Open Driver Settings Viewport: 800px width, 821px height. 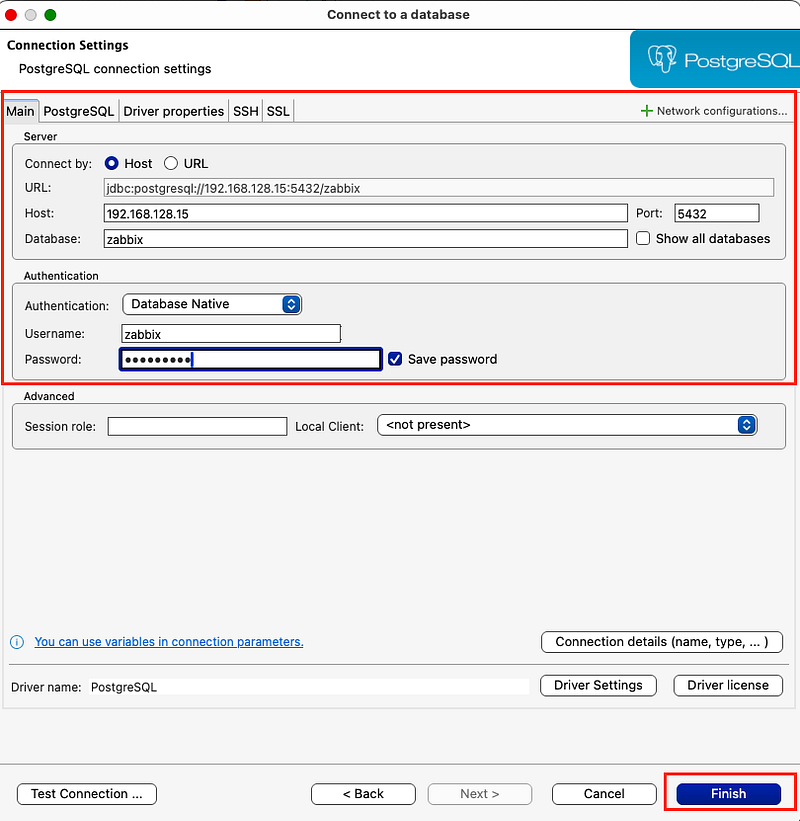coord(598,685)
